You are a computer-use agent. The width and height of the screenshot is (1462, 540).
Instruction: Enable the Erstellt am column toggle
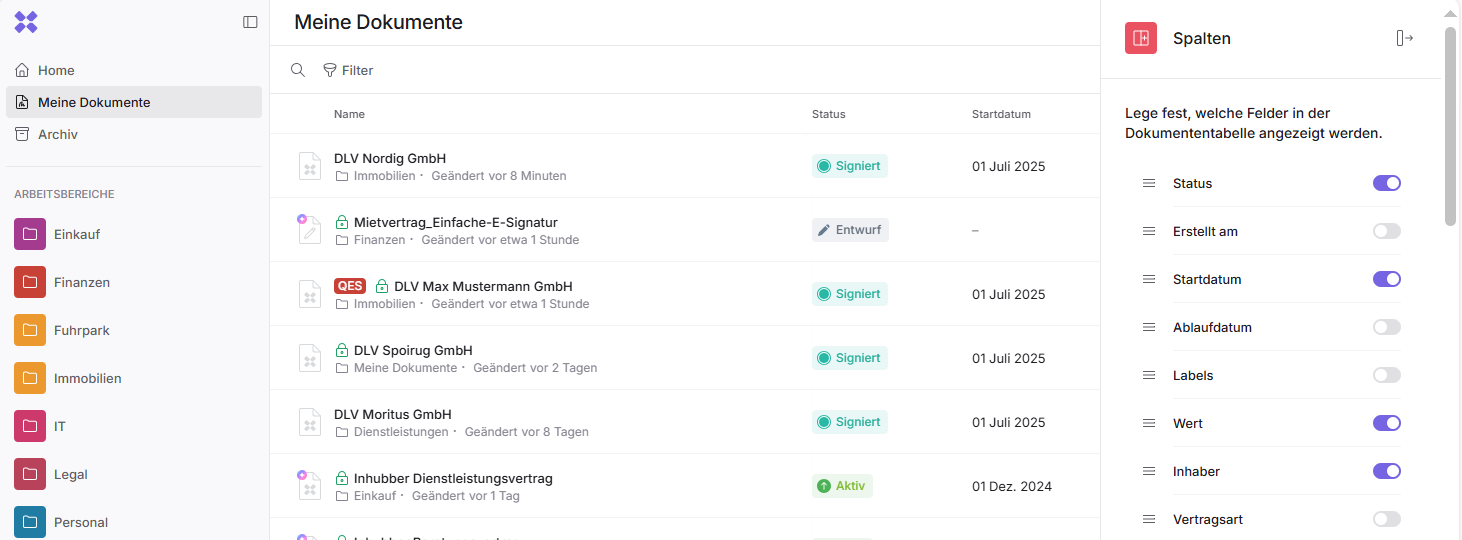(x=1387, y=231)
